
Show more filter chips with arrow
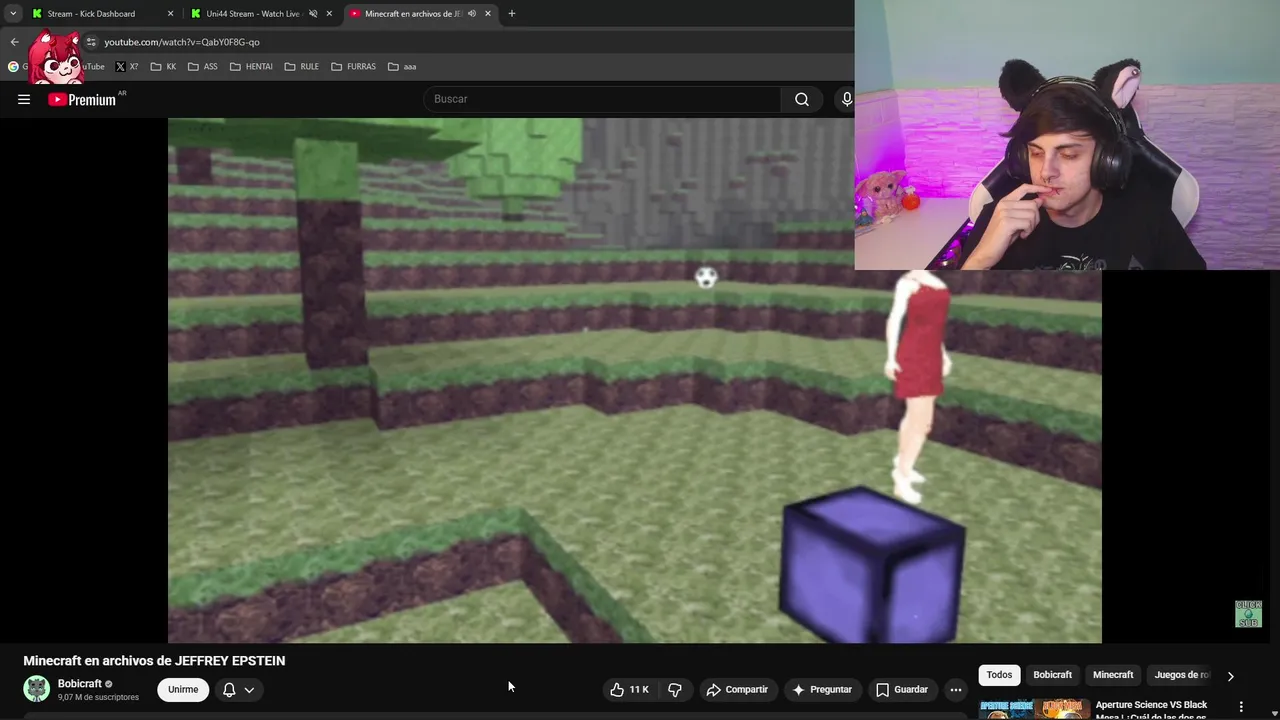click(1230, 676)
